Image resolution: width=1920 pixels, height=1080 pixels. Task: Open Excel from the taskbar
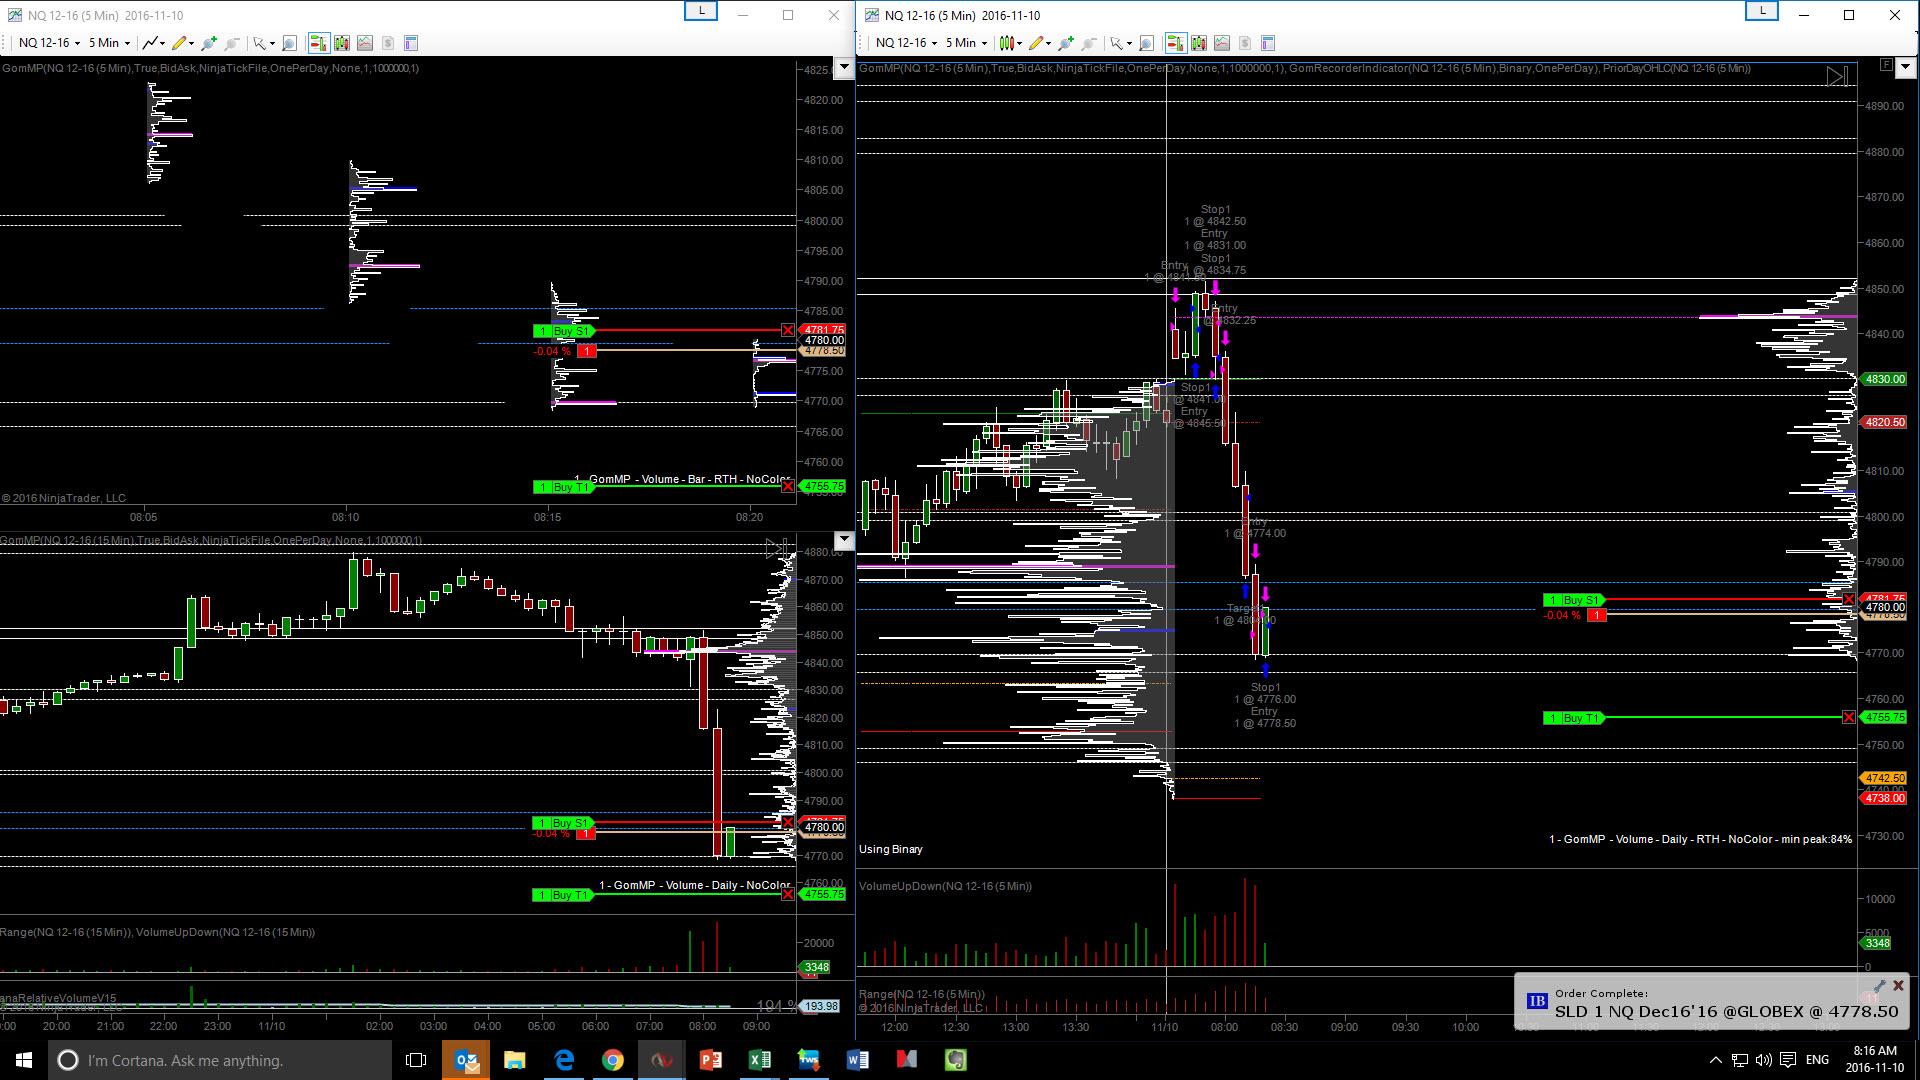click(x=760, y=1060)
